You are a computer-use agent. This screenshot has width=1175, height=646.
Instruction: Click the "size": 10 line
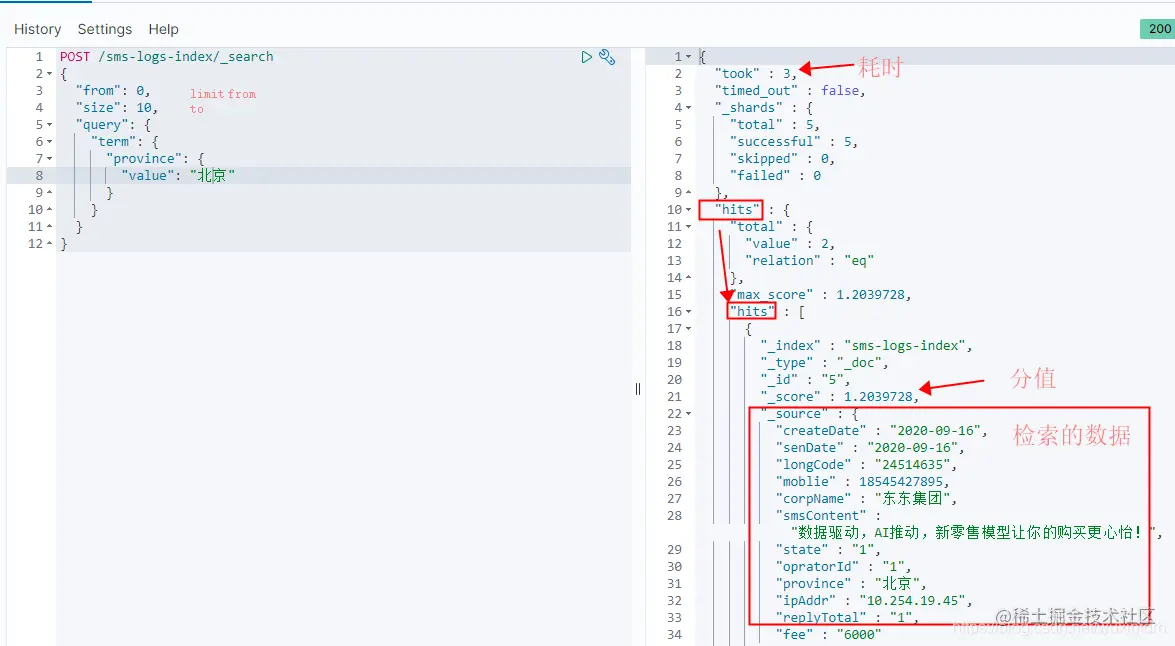(x=116, y=108)
